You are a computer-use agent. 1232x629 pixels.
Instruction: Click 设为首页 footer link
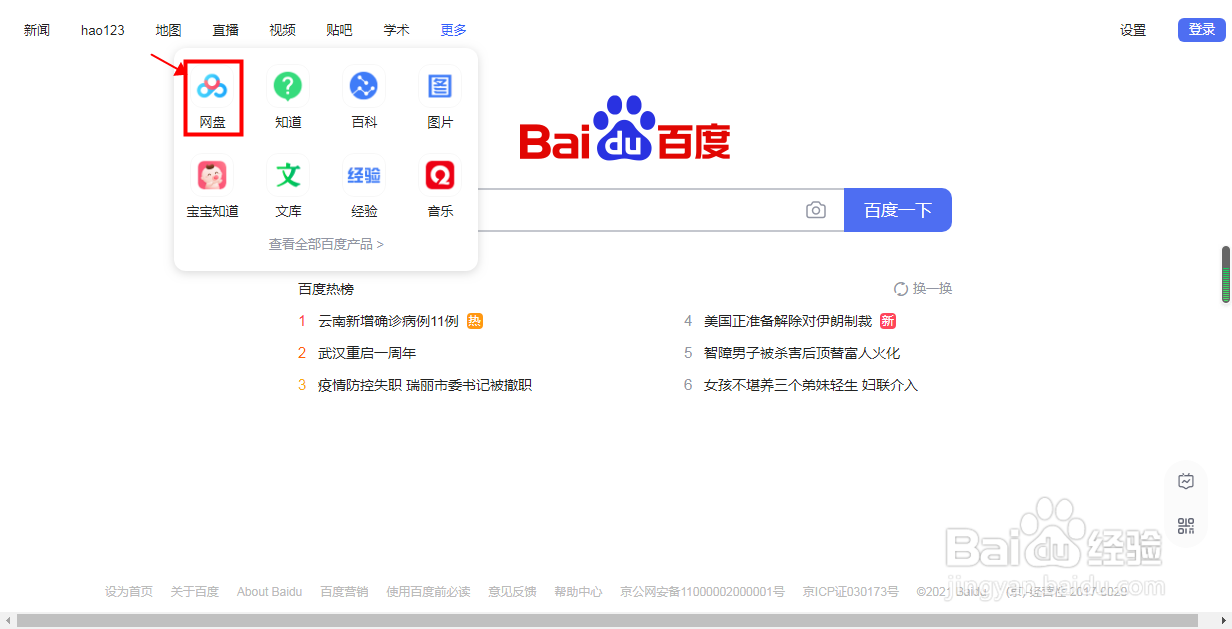click(x=129, y=592)
